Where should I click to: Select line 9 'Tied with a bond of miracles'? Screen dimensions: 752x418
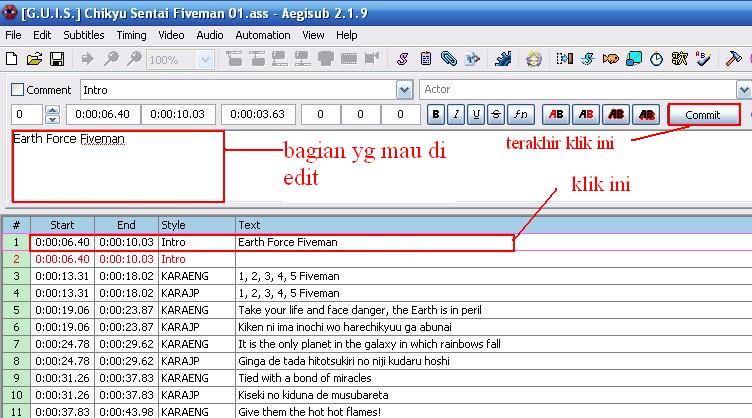click(376, 378)
